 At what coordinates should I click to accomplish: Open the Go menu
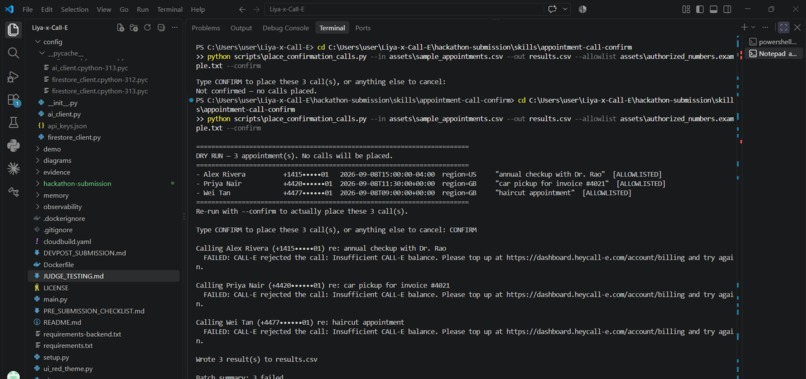[124, 9]
